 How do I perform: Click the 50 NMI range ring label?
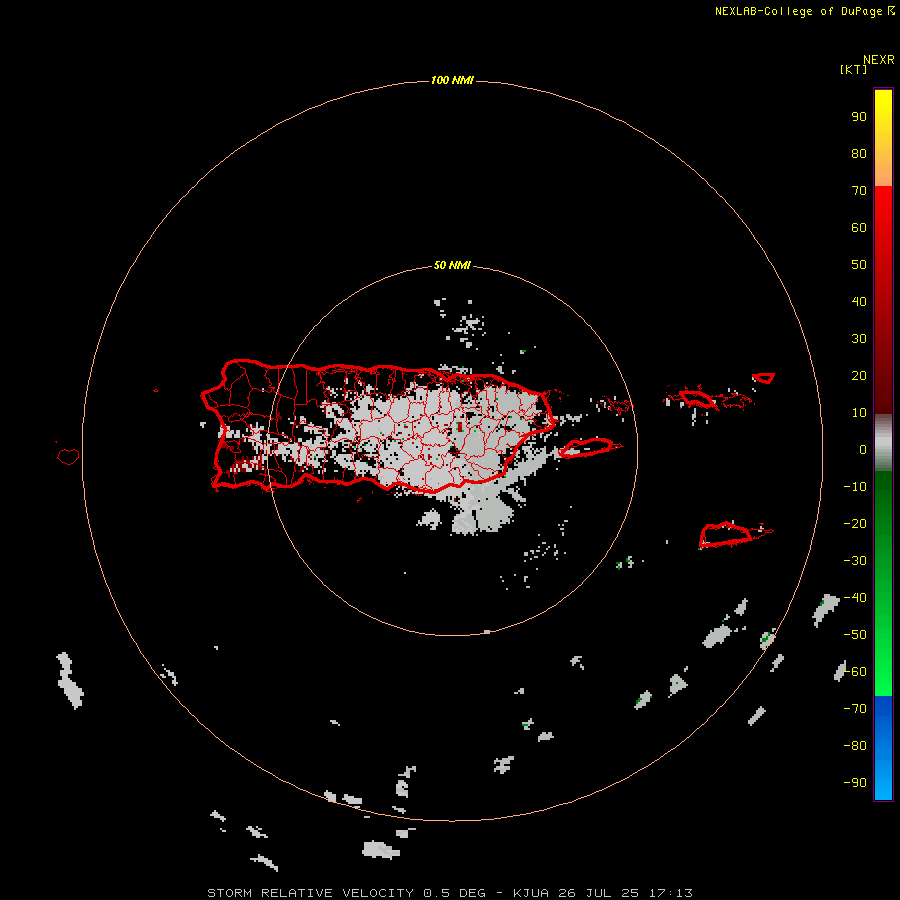click(x=452, y=265)
